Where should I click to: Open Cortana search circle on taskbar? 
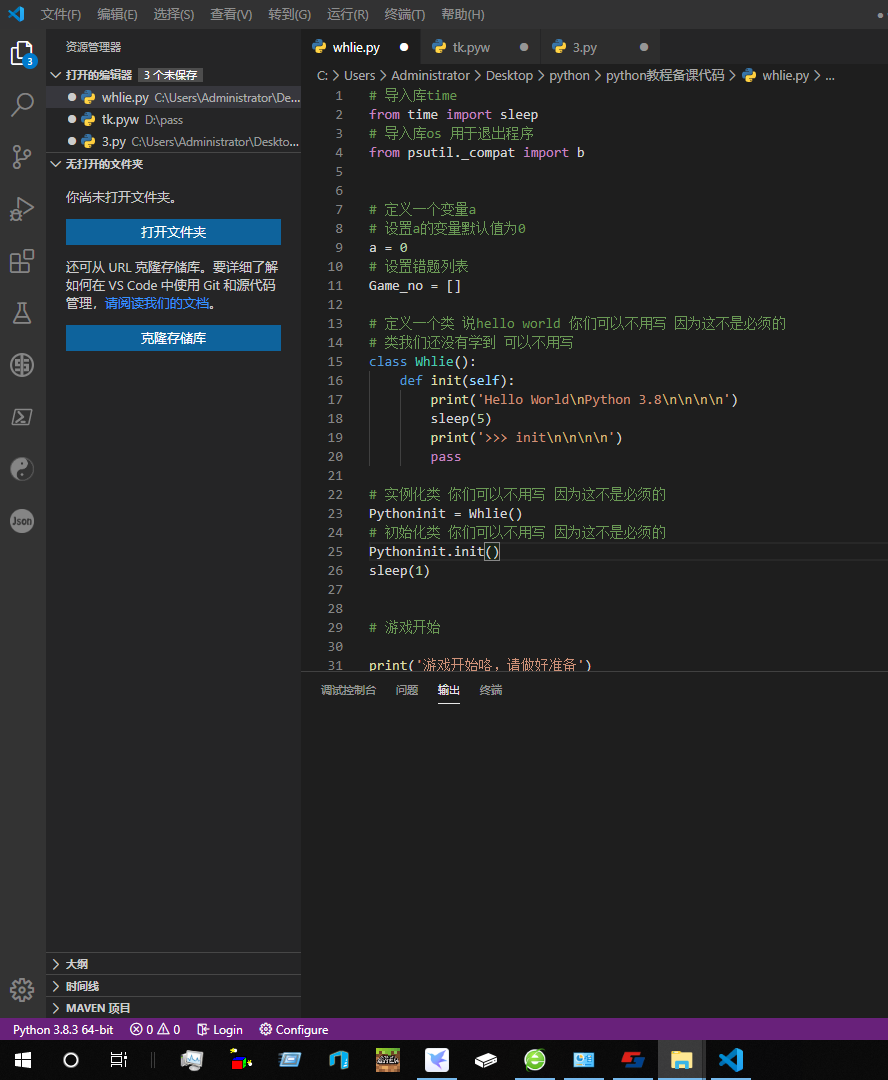(70, 1059)
